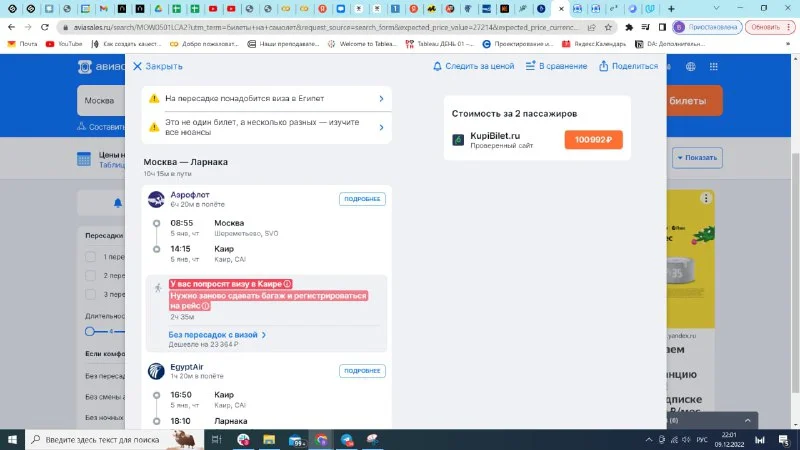Tick the first Пересадки filter checkbox
Screen dimensions: 800x450
[91, 256]
